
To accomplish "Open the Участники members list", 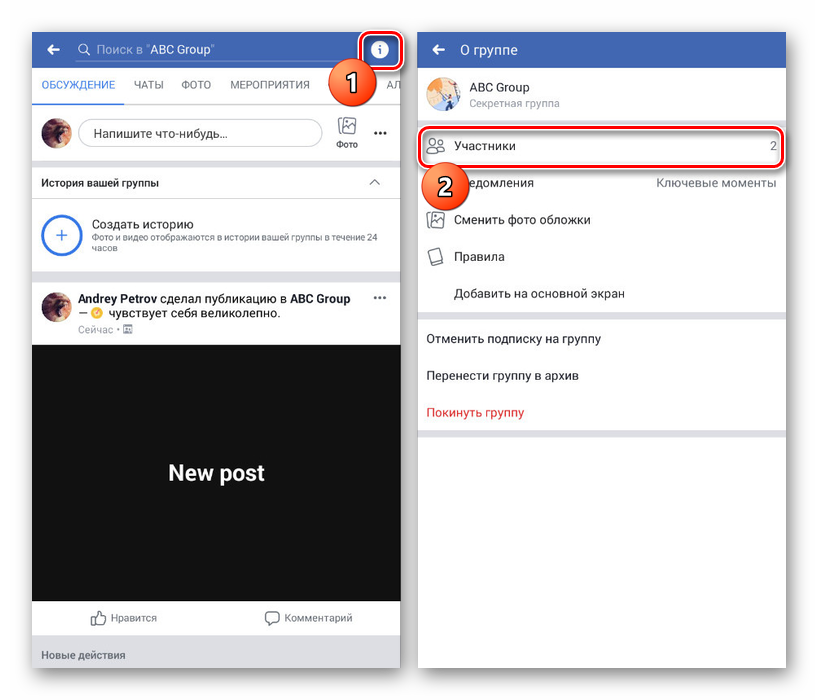I will (601, 147).
